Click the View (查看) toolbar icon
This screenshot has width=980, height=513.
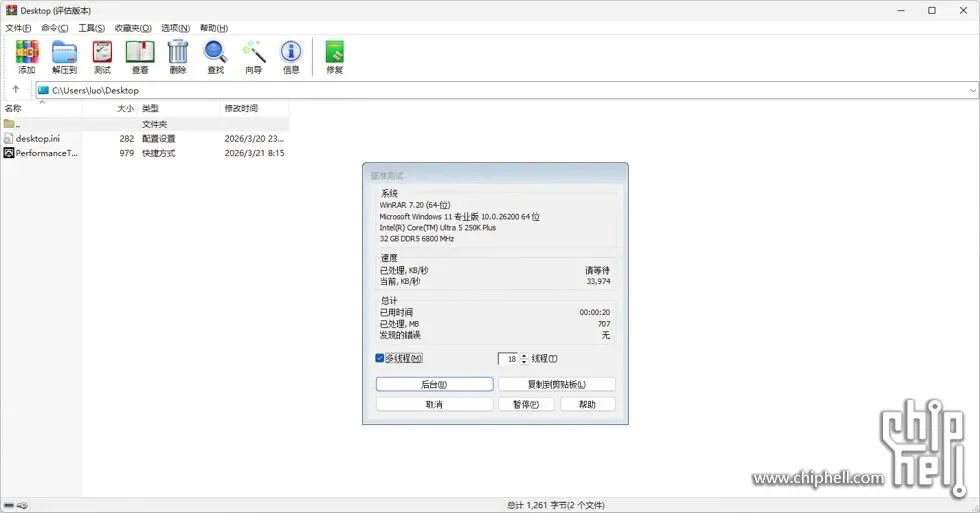click(x=140, y=57)
